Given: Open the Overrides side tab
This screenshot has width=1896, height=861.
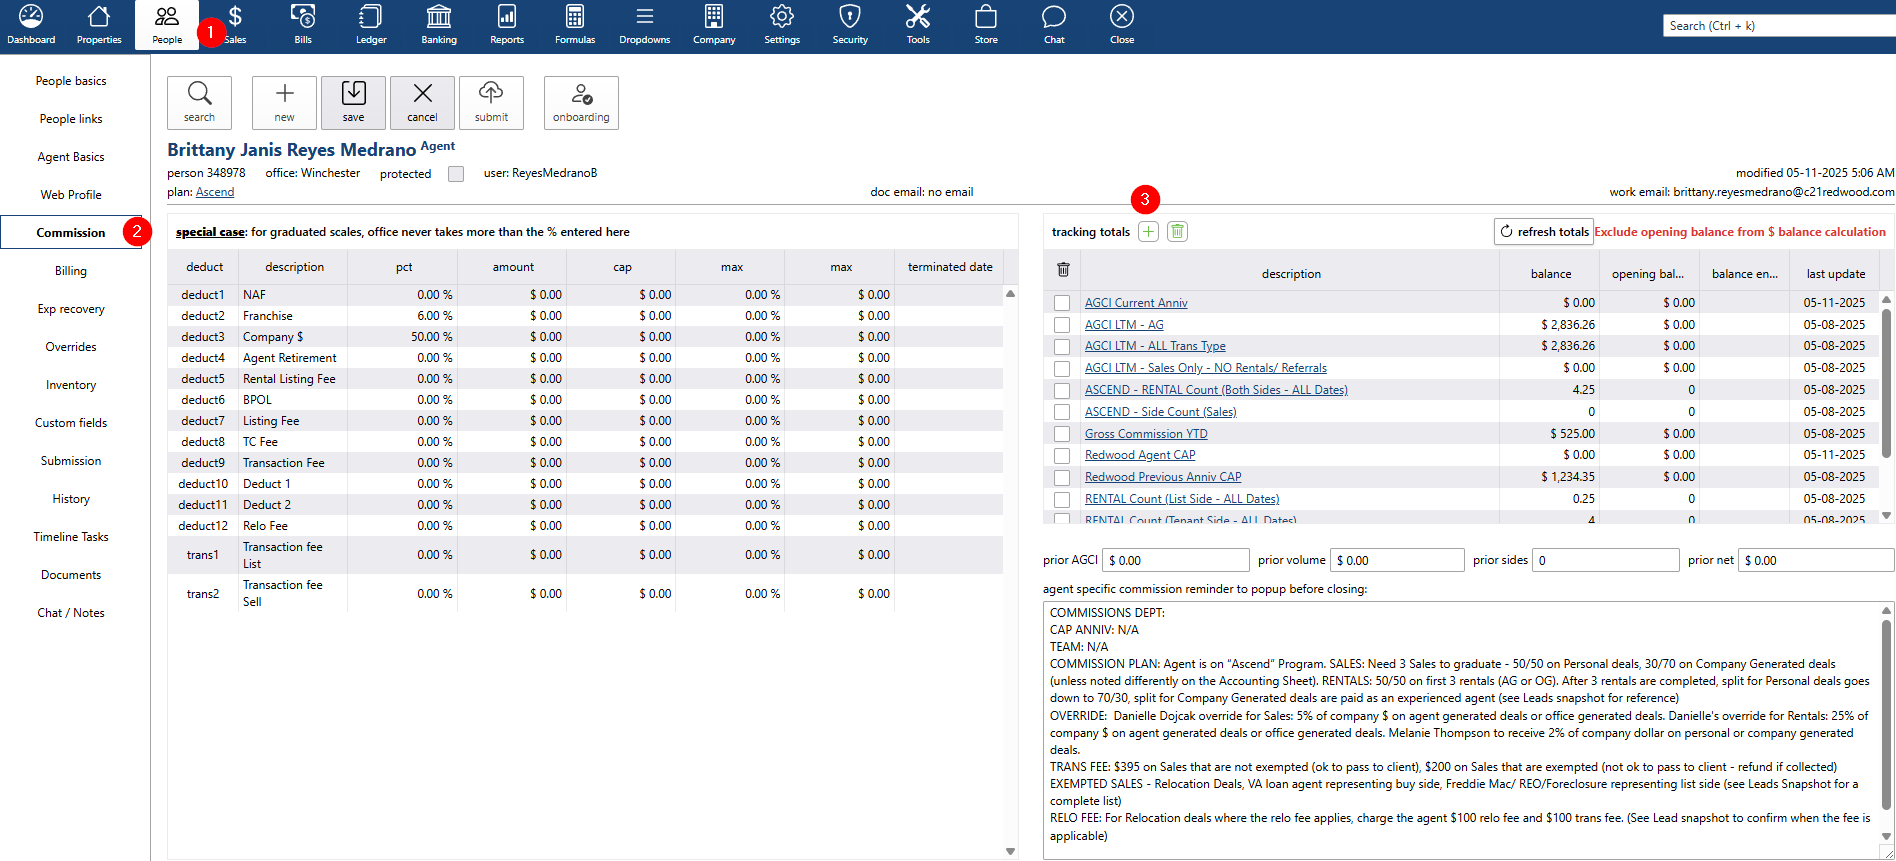Looking at the screenshot, I should [x=71, y=347].
